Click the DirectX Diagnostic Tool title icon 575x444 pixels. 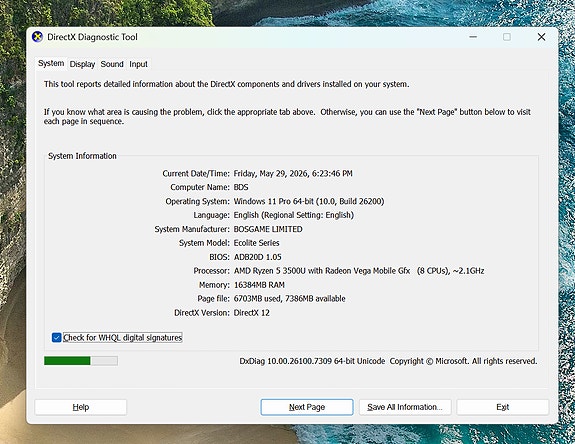37,37
